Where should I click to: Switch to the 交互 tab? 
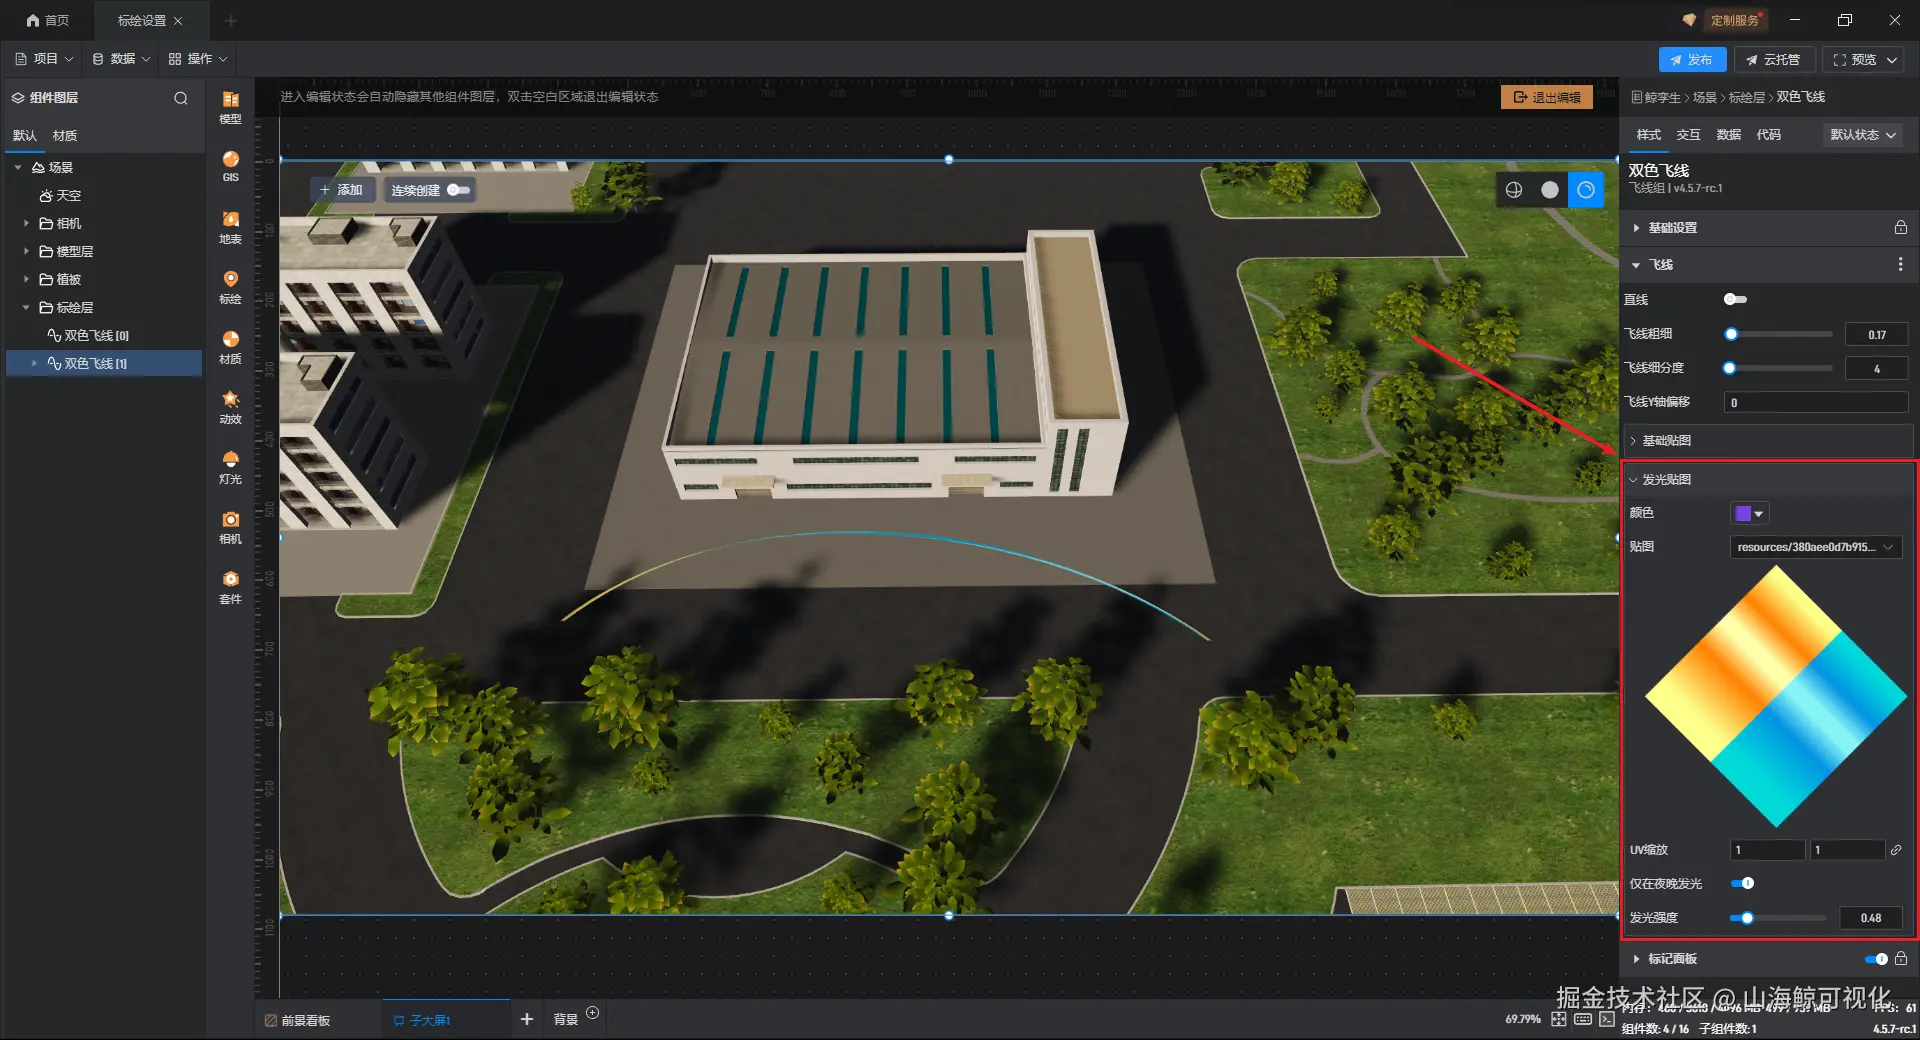tap(1689, 135)
